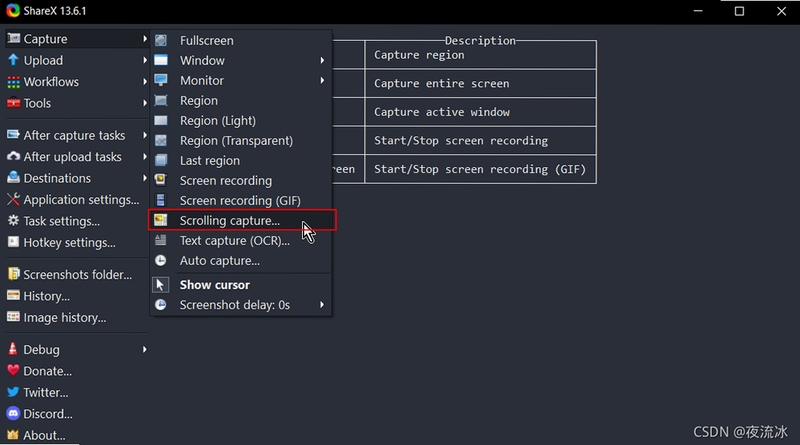Viewport: 800px width, 445px height.
Task: Click the Scrolling capture icon
Action: coord(161,220)
